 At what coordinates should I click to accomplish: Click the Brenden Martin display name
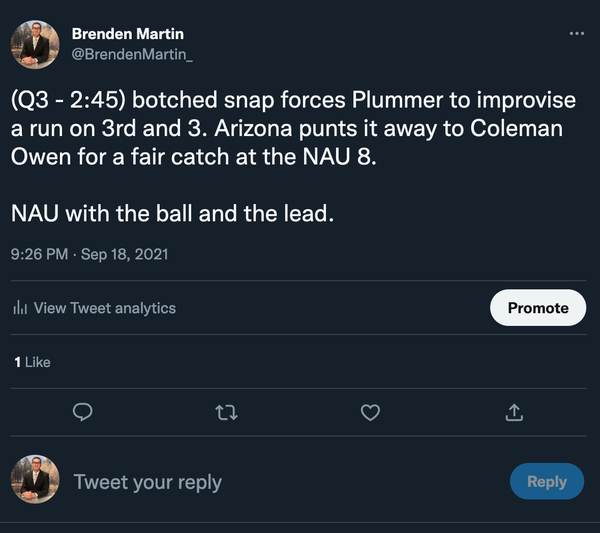(127, 33)
